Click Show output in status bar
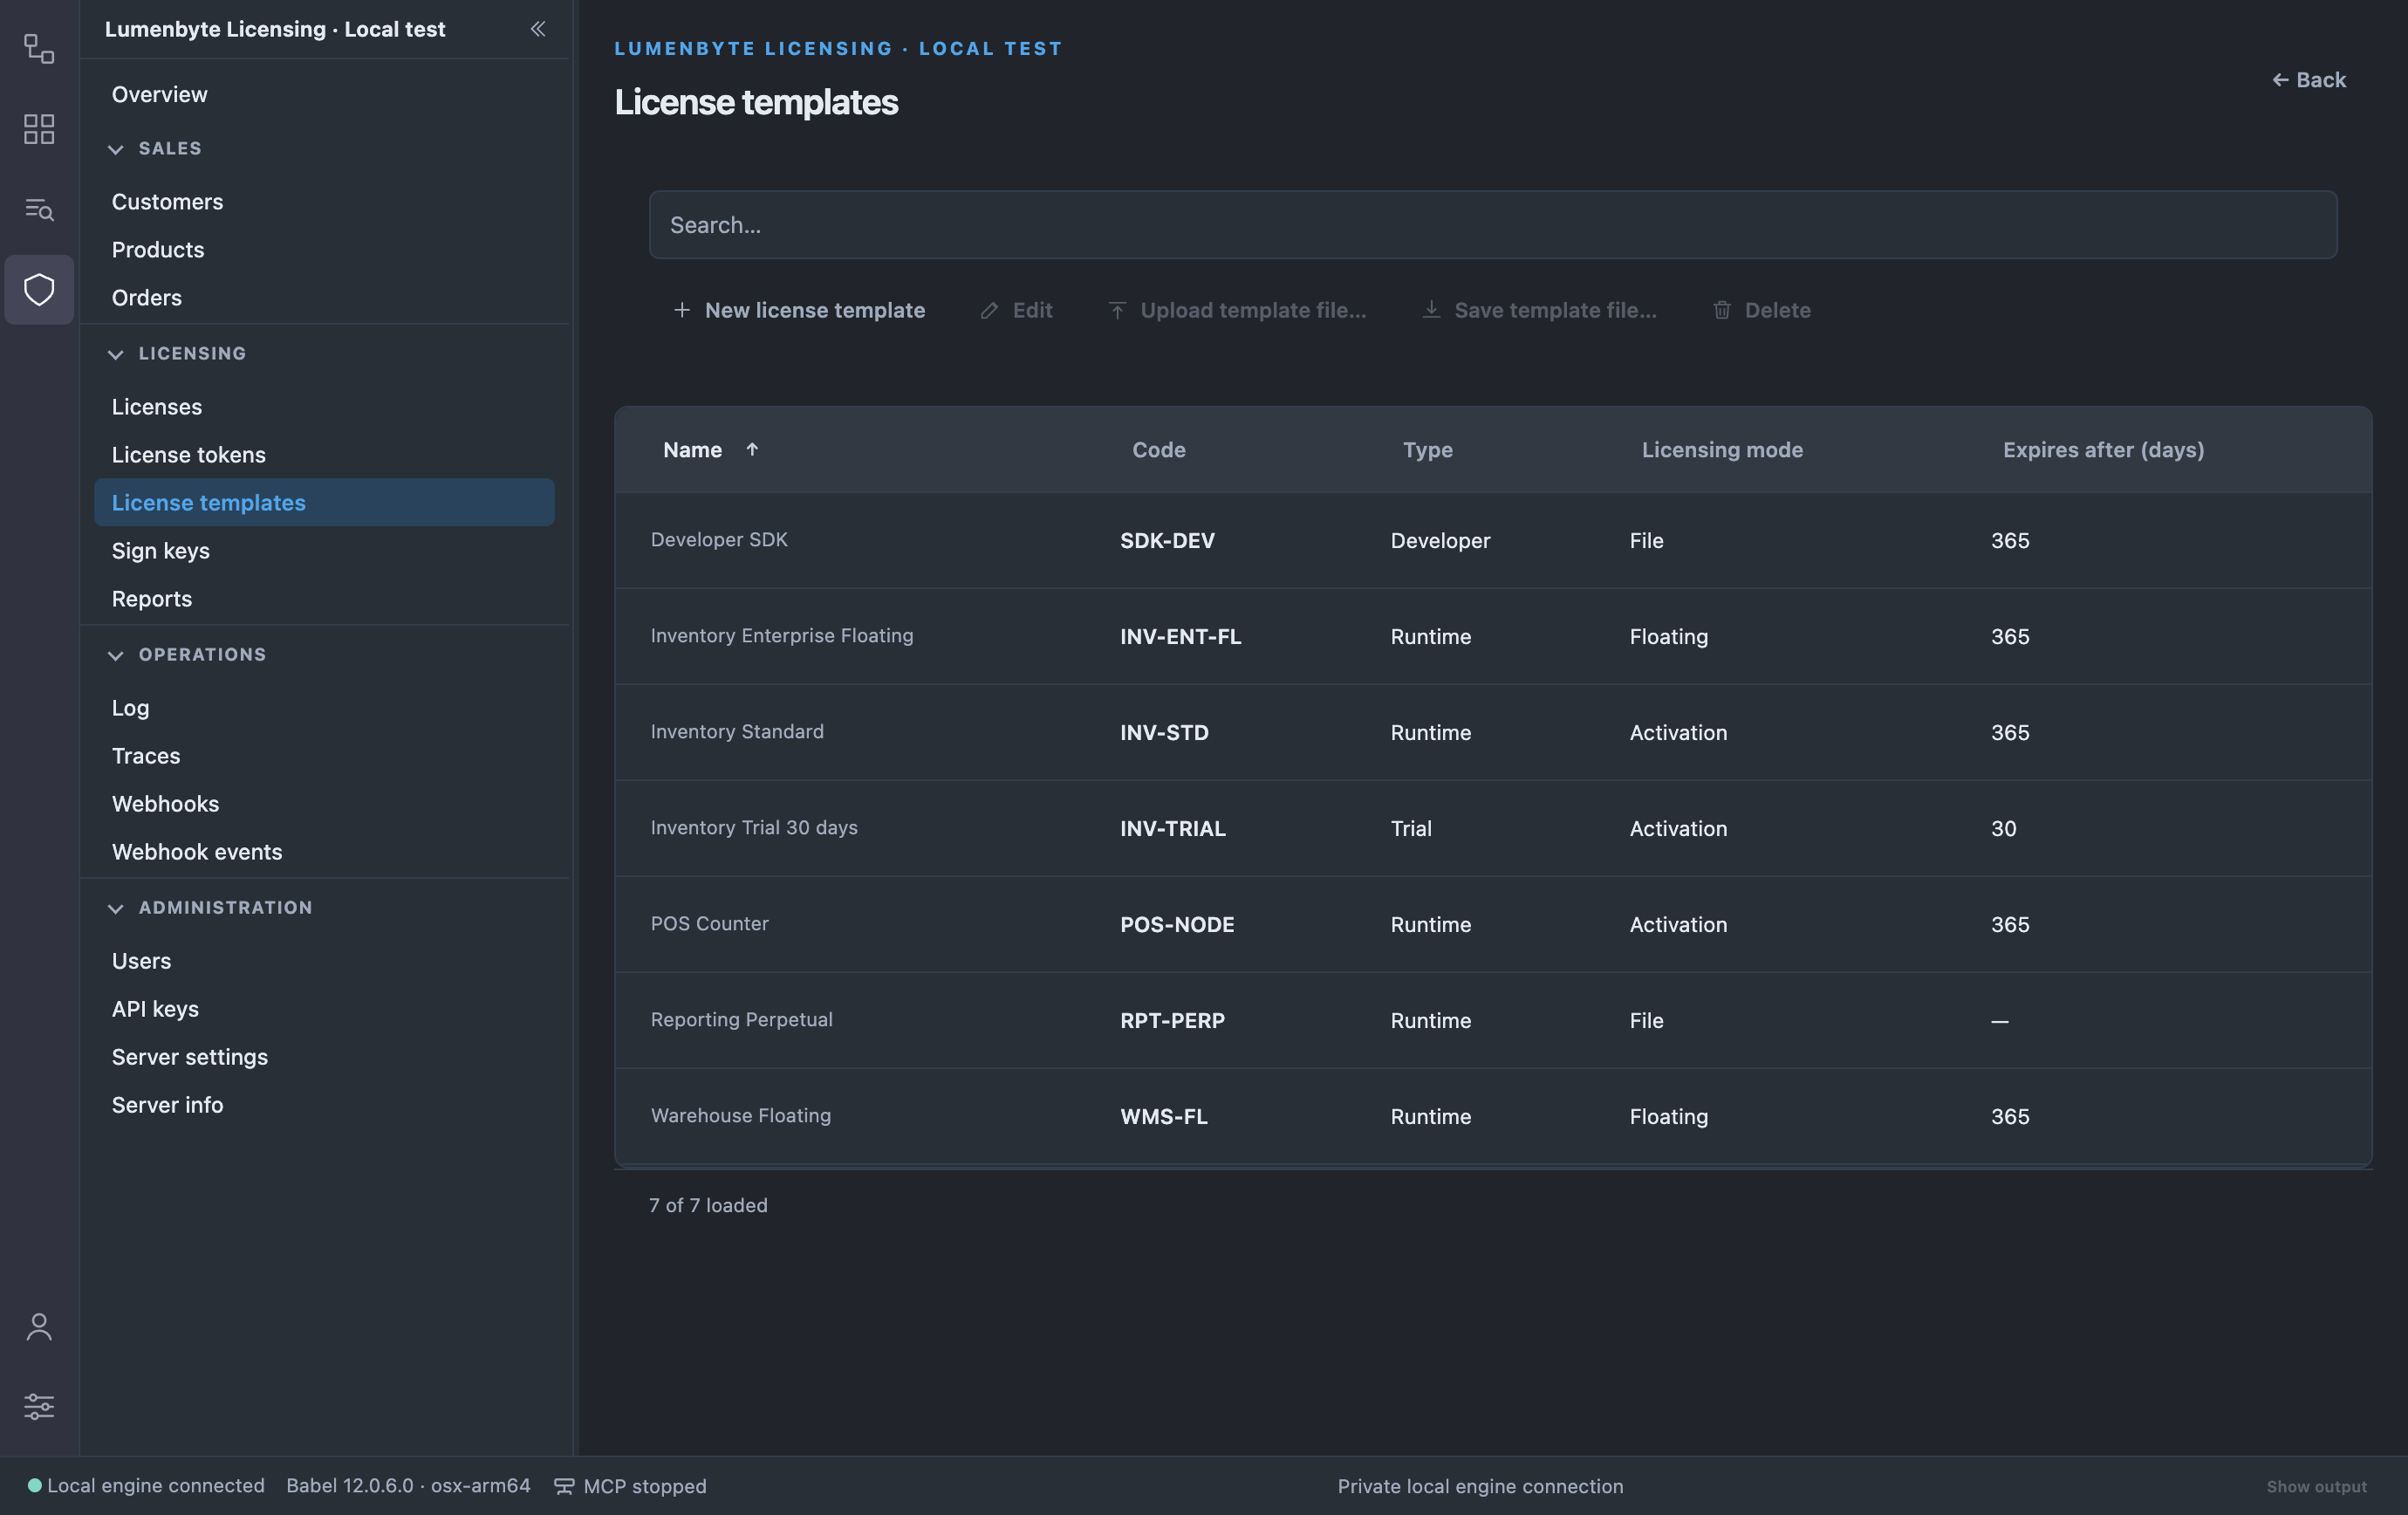 [x=2316, y=1486]
